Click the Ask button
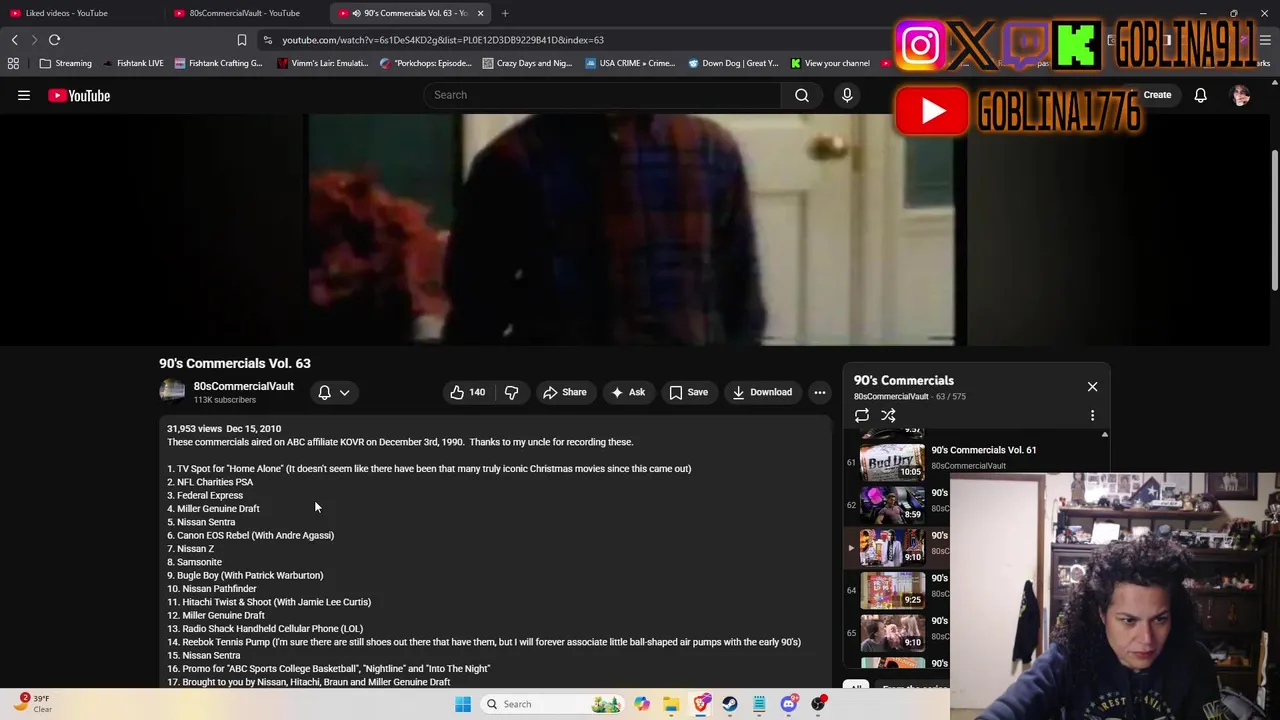The image size is (1280, 720). tap(628, 392)
